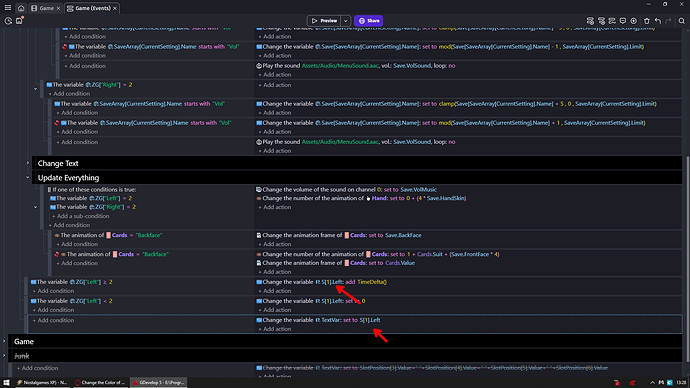690x388 pixels.
Task: Switch to 'Change the Color of' taskbar window
Action: [x=100, y=383]
